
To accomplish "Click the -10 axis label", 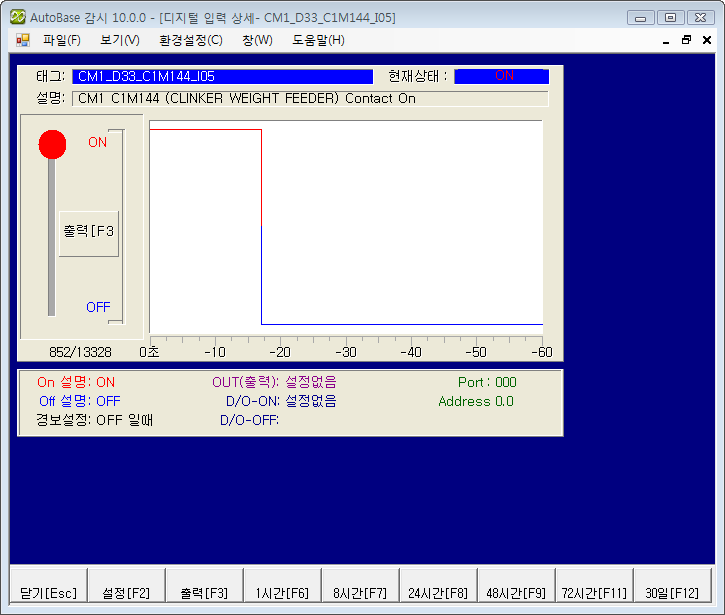I will (215, 352).
